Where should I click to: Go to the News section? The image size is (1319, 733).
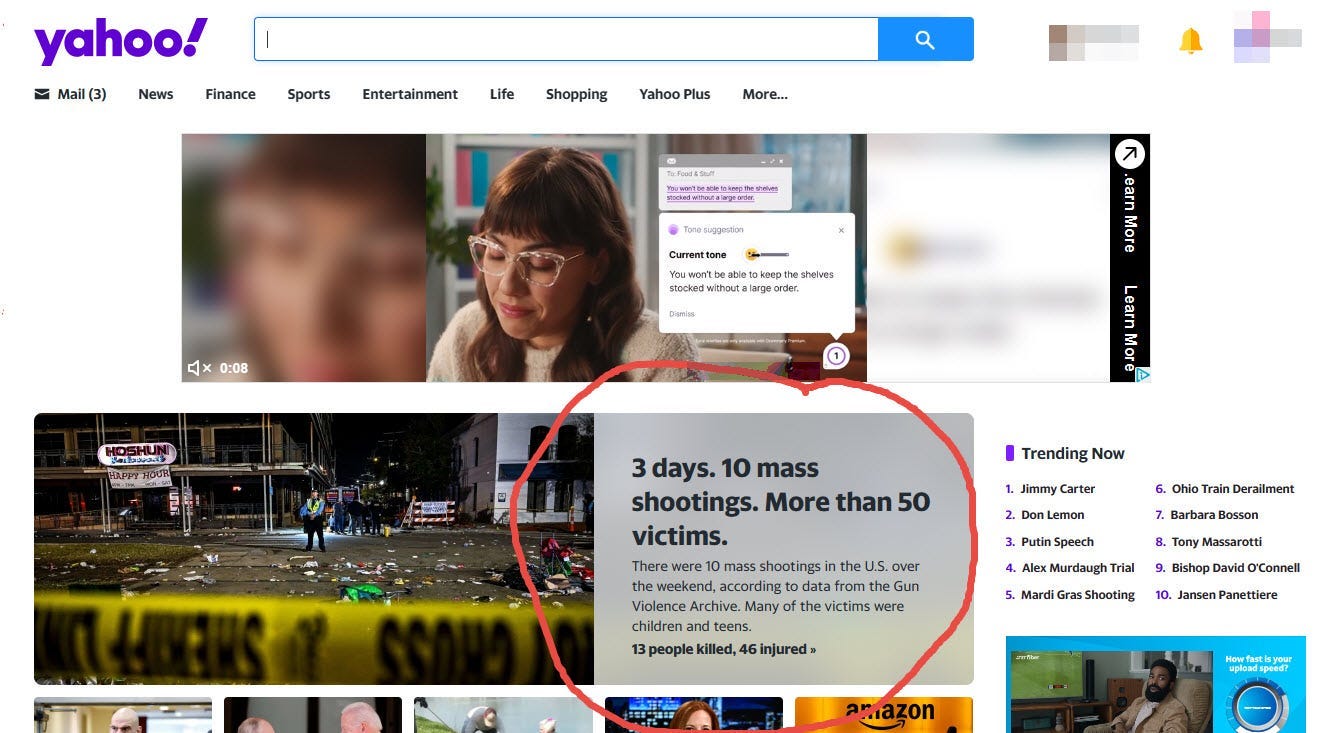point(155,94)
